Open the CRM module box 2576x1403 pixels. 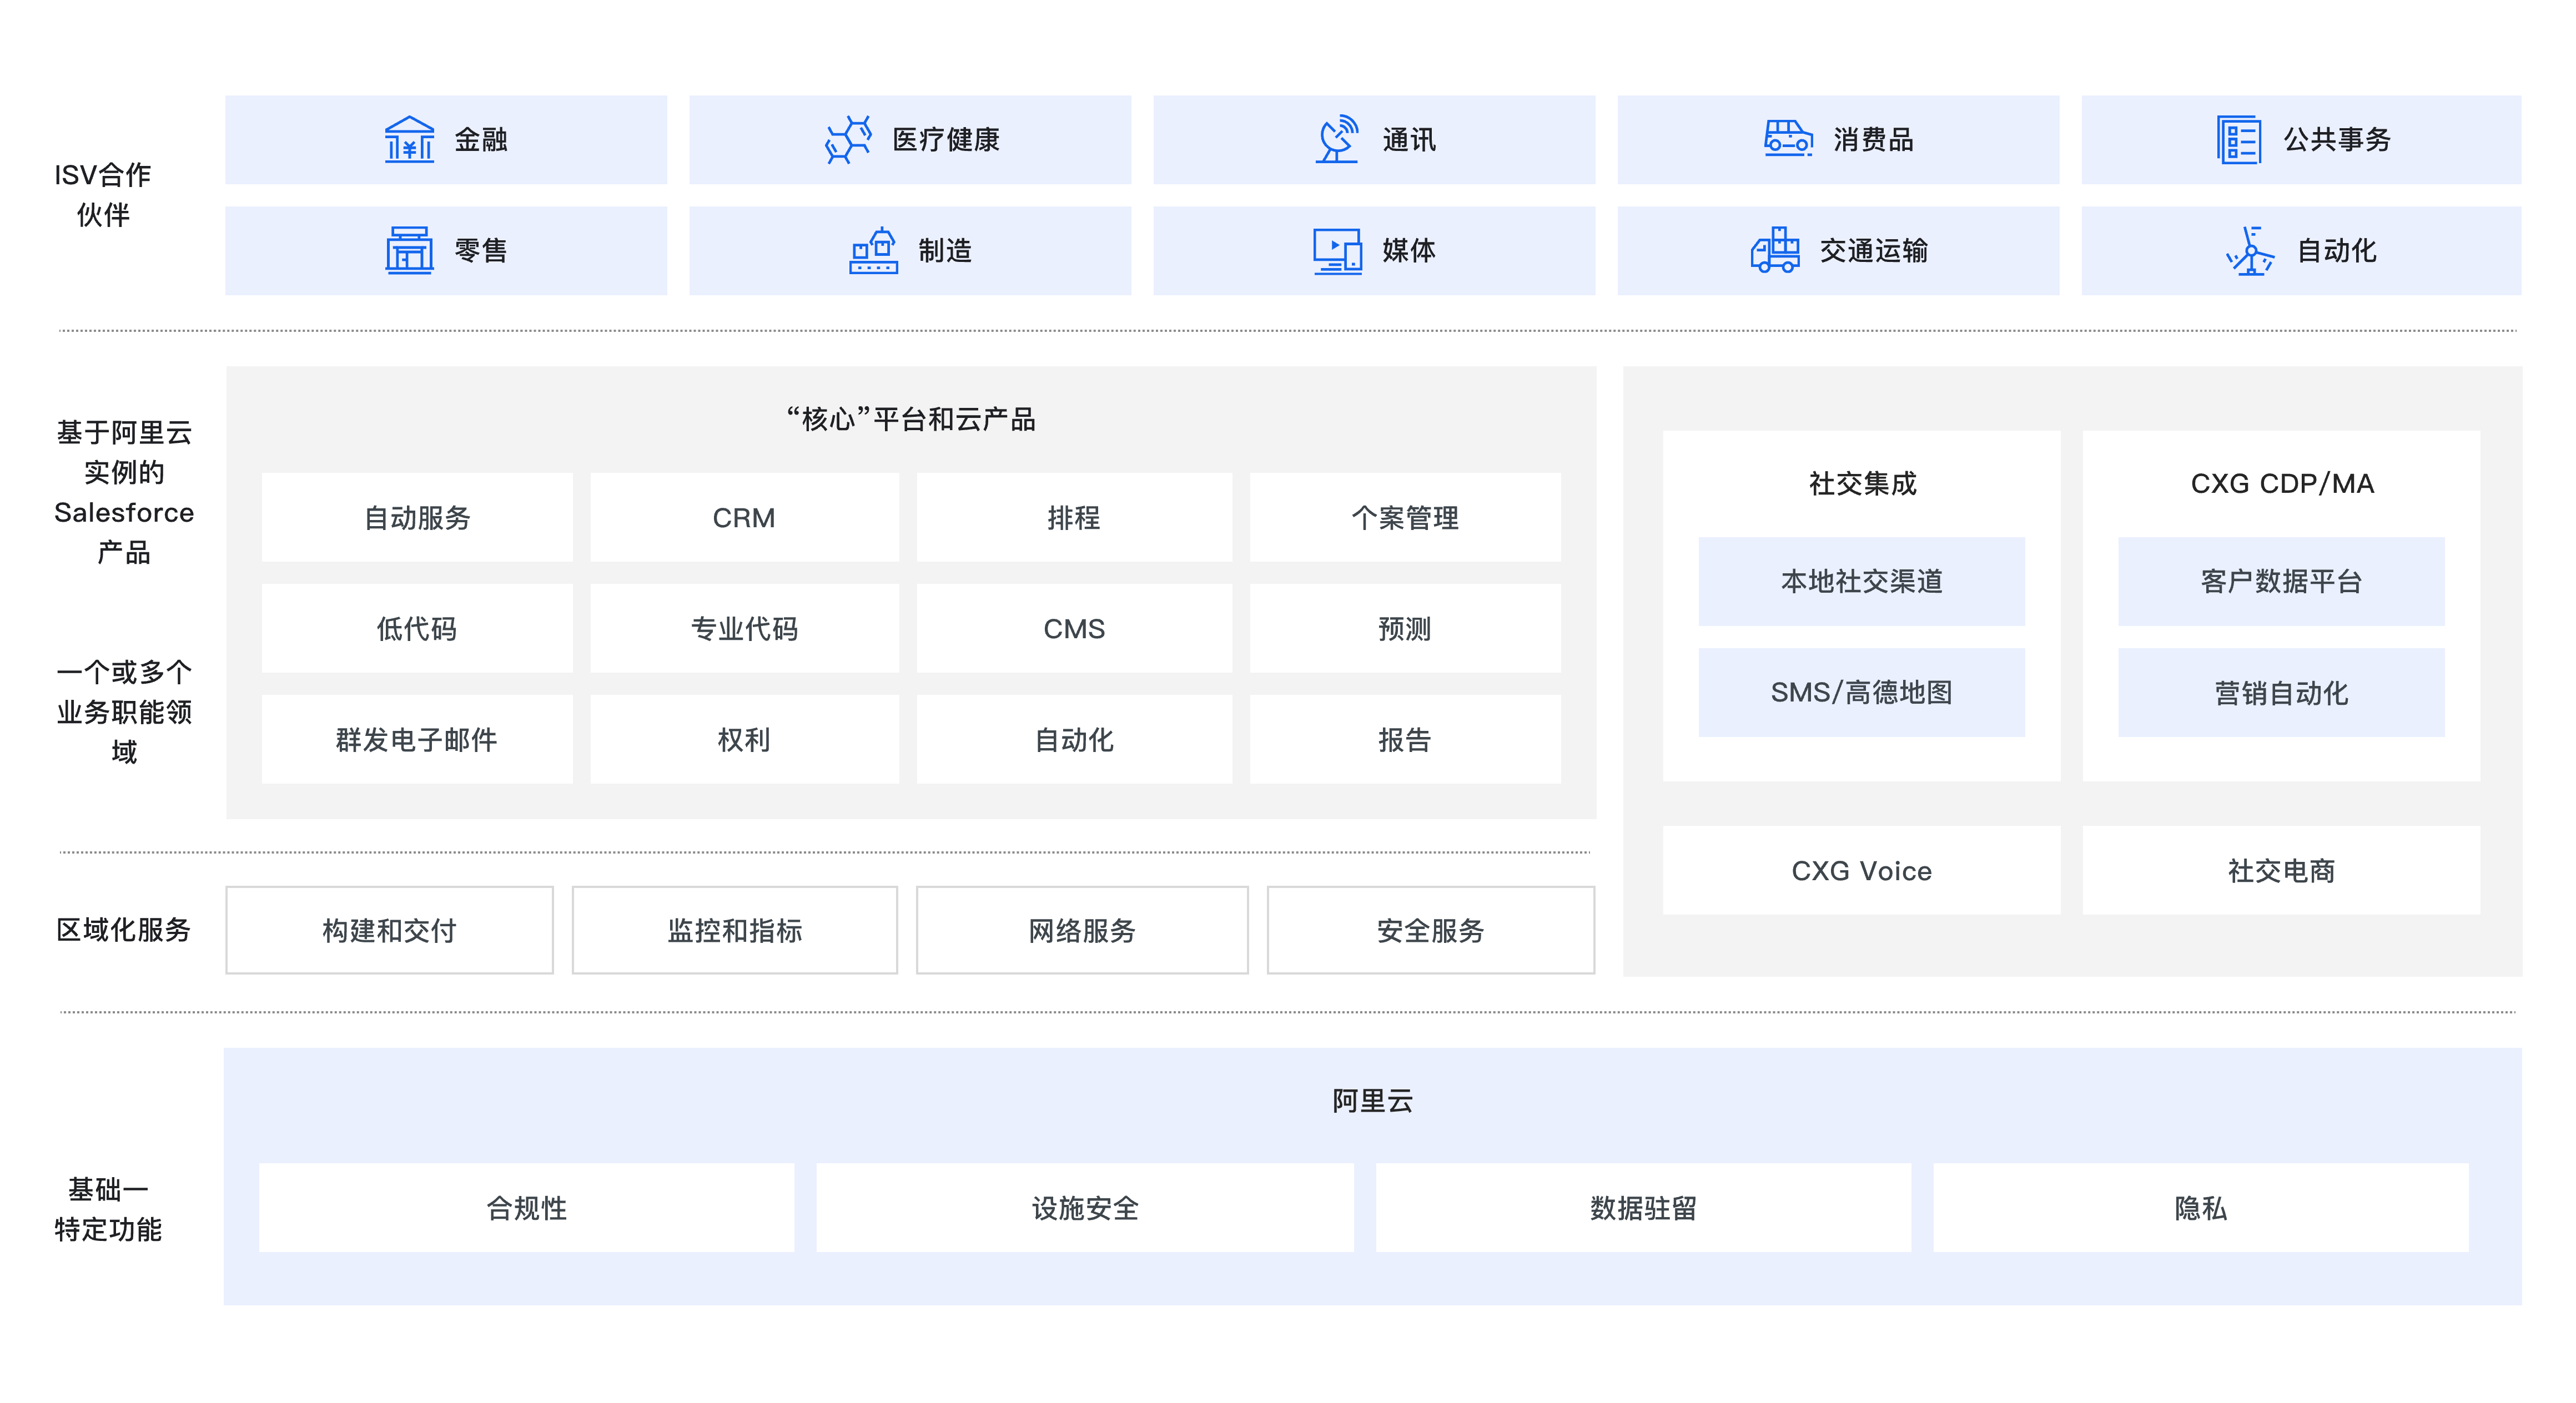pyautogui.click(x=744, y=517)
